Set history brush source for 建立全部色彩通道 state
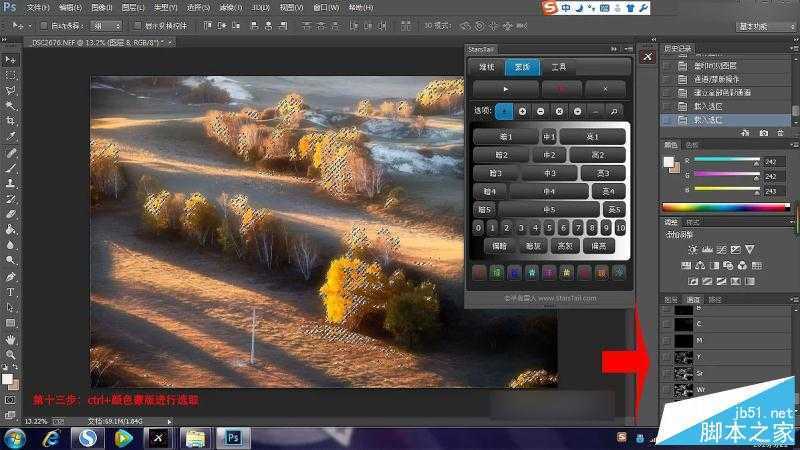 tap(667, 93)
